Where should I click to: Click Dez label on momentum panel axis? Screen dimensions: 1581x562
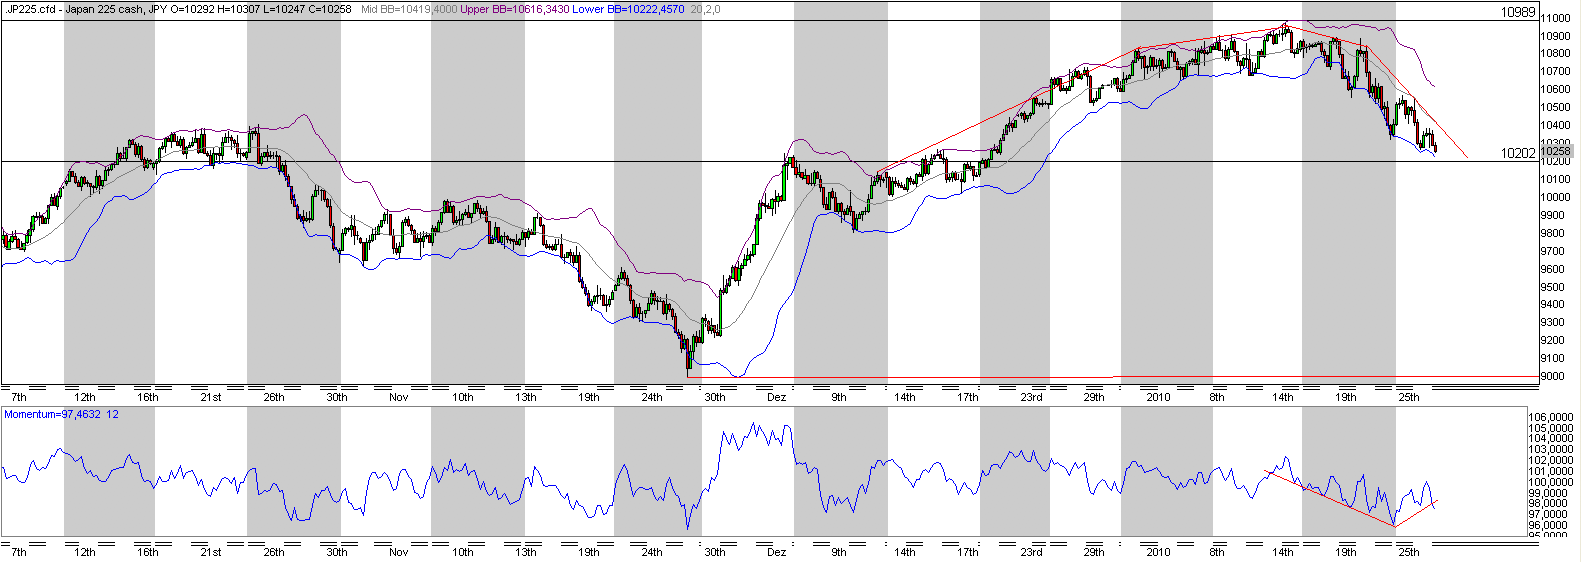click(x=777, y=551)
